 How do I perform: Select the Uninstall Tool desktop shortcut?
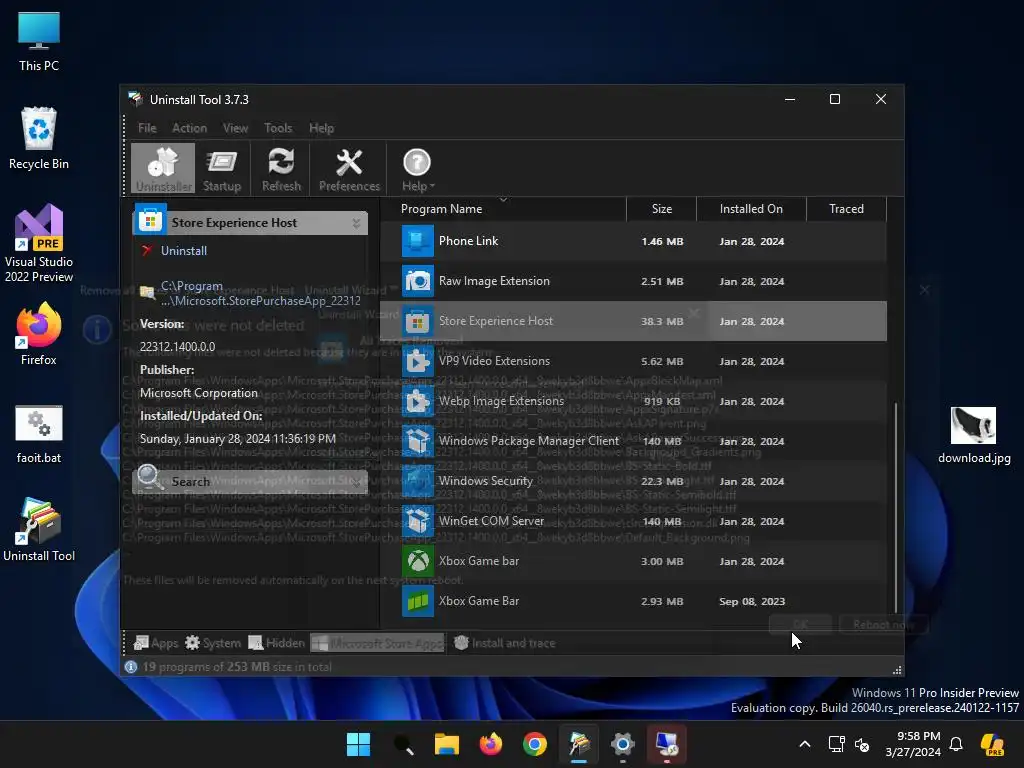point(39,530)
